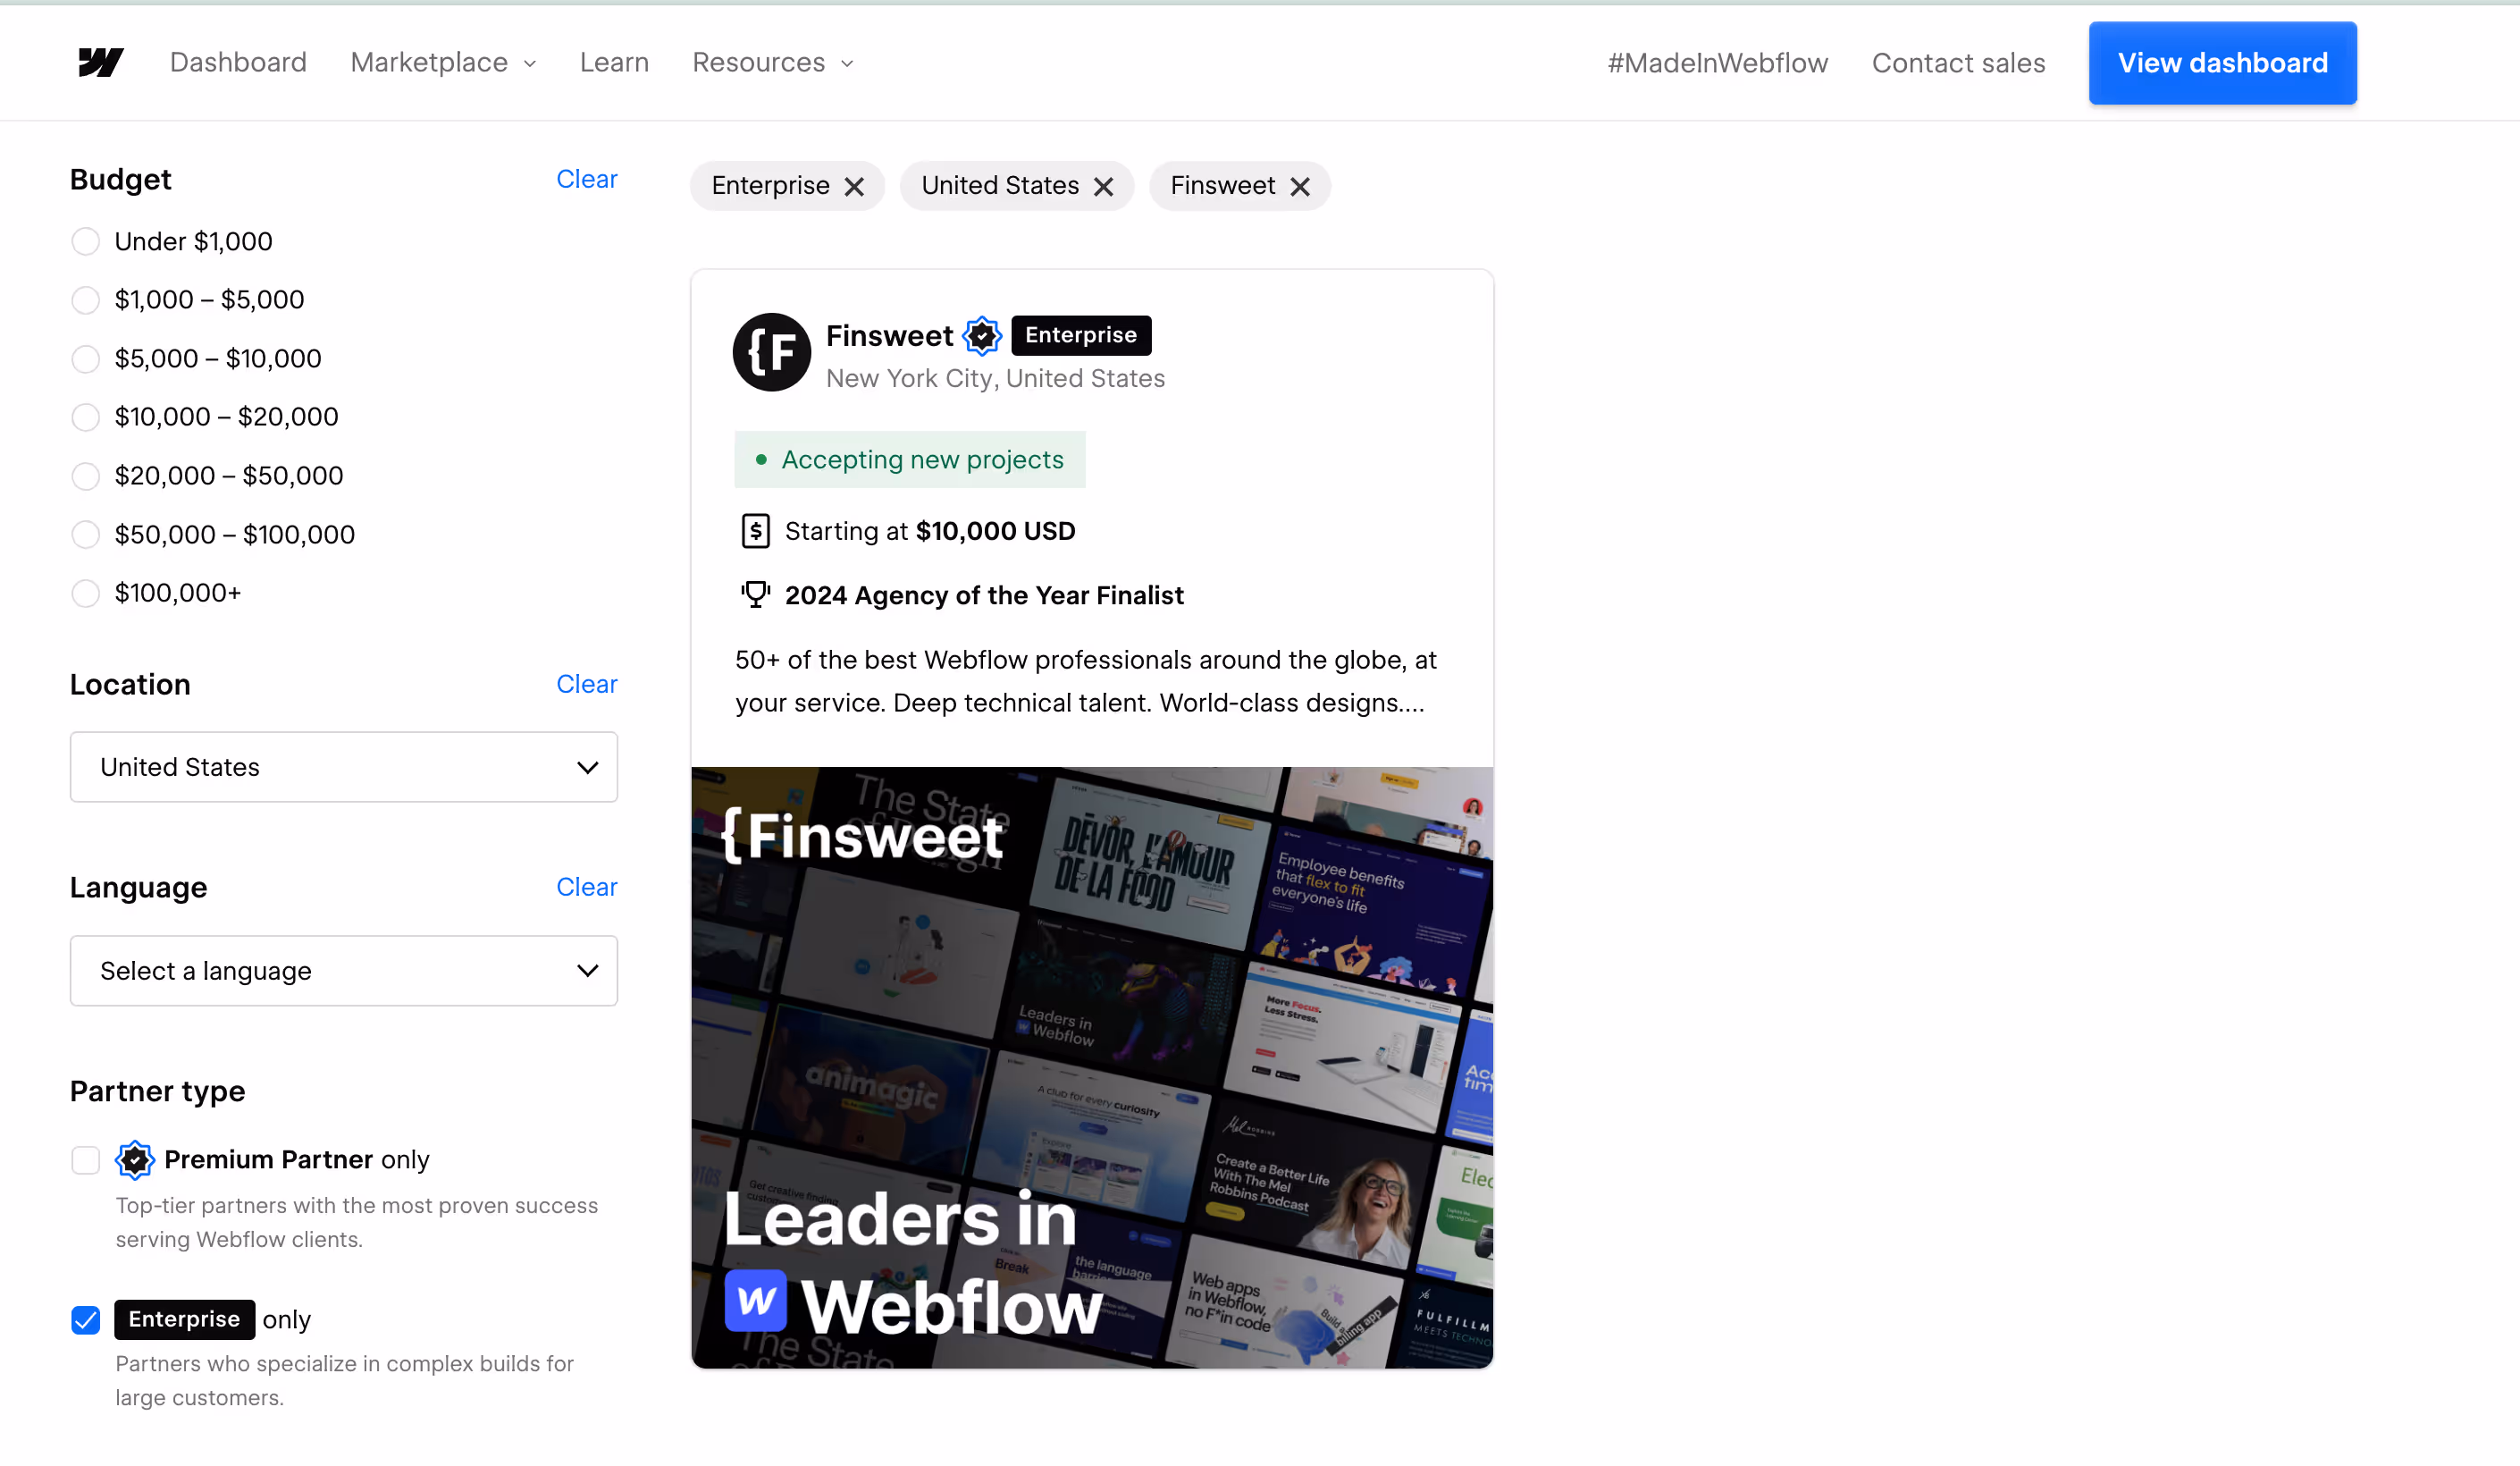Open the #MadeInWebflow link
This screenshot has height=1466, width=2520.
[x=1717, y=63]
